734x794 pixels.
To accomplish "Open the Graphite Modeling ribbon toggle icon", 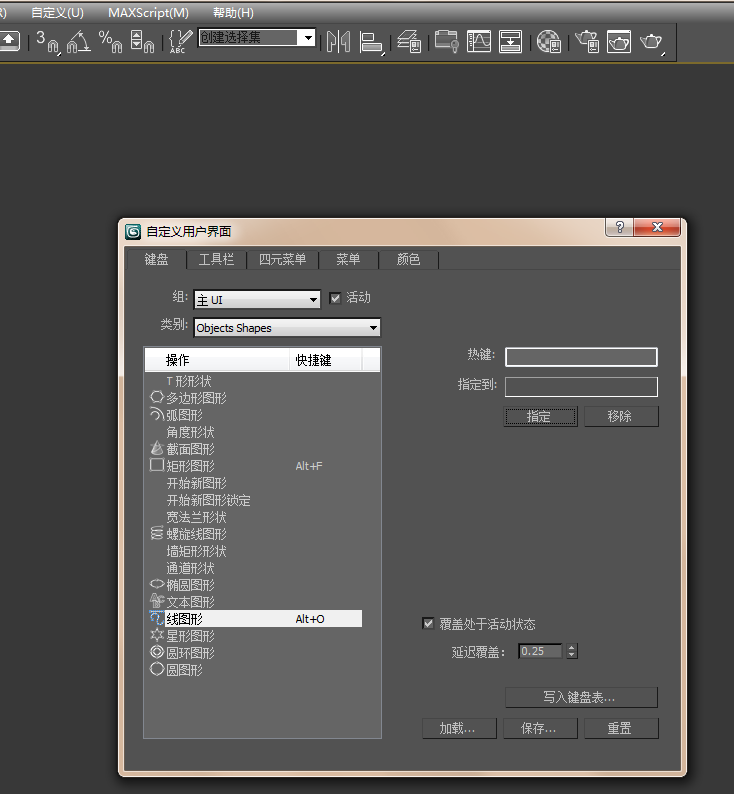I will [446, 42].
